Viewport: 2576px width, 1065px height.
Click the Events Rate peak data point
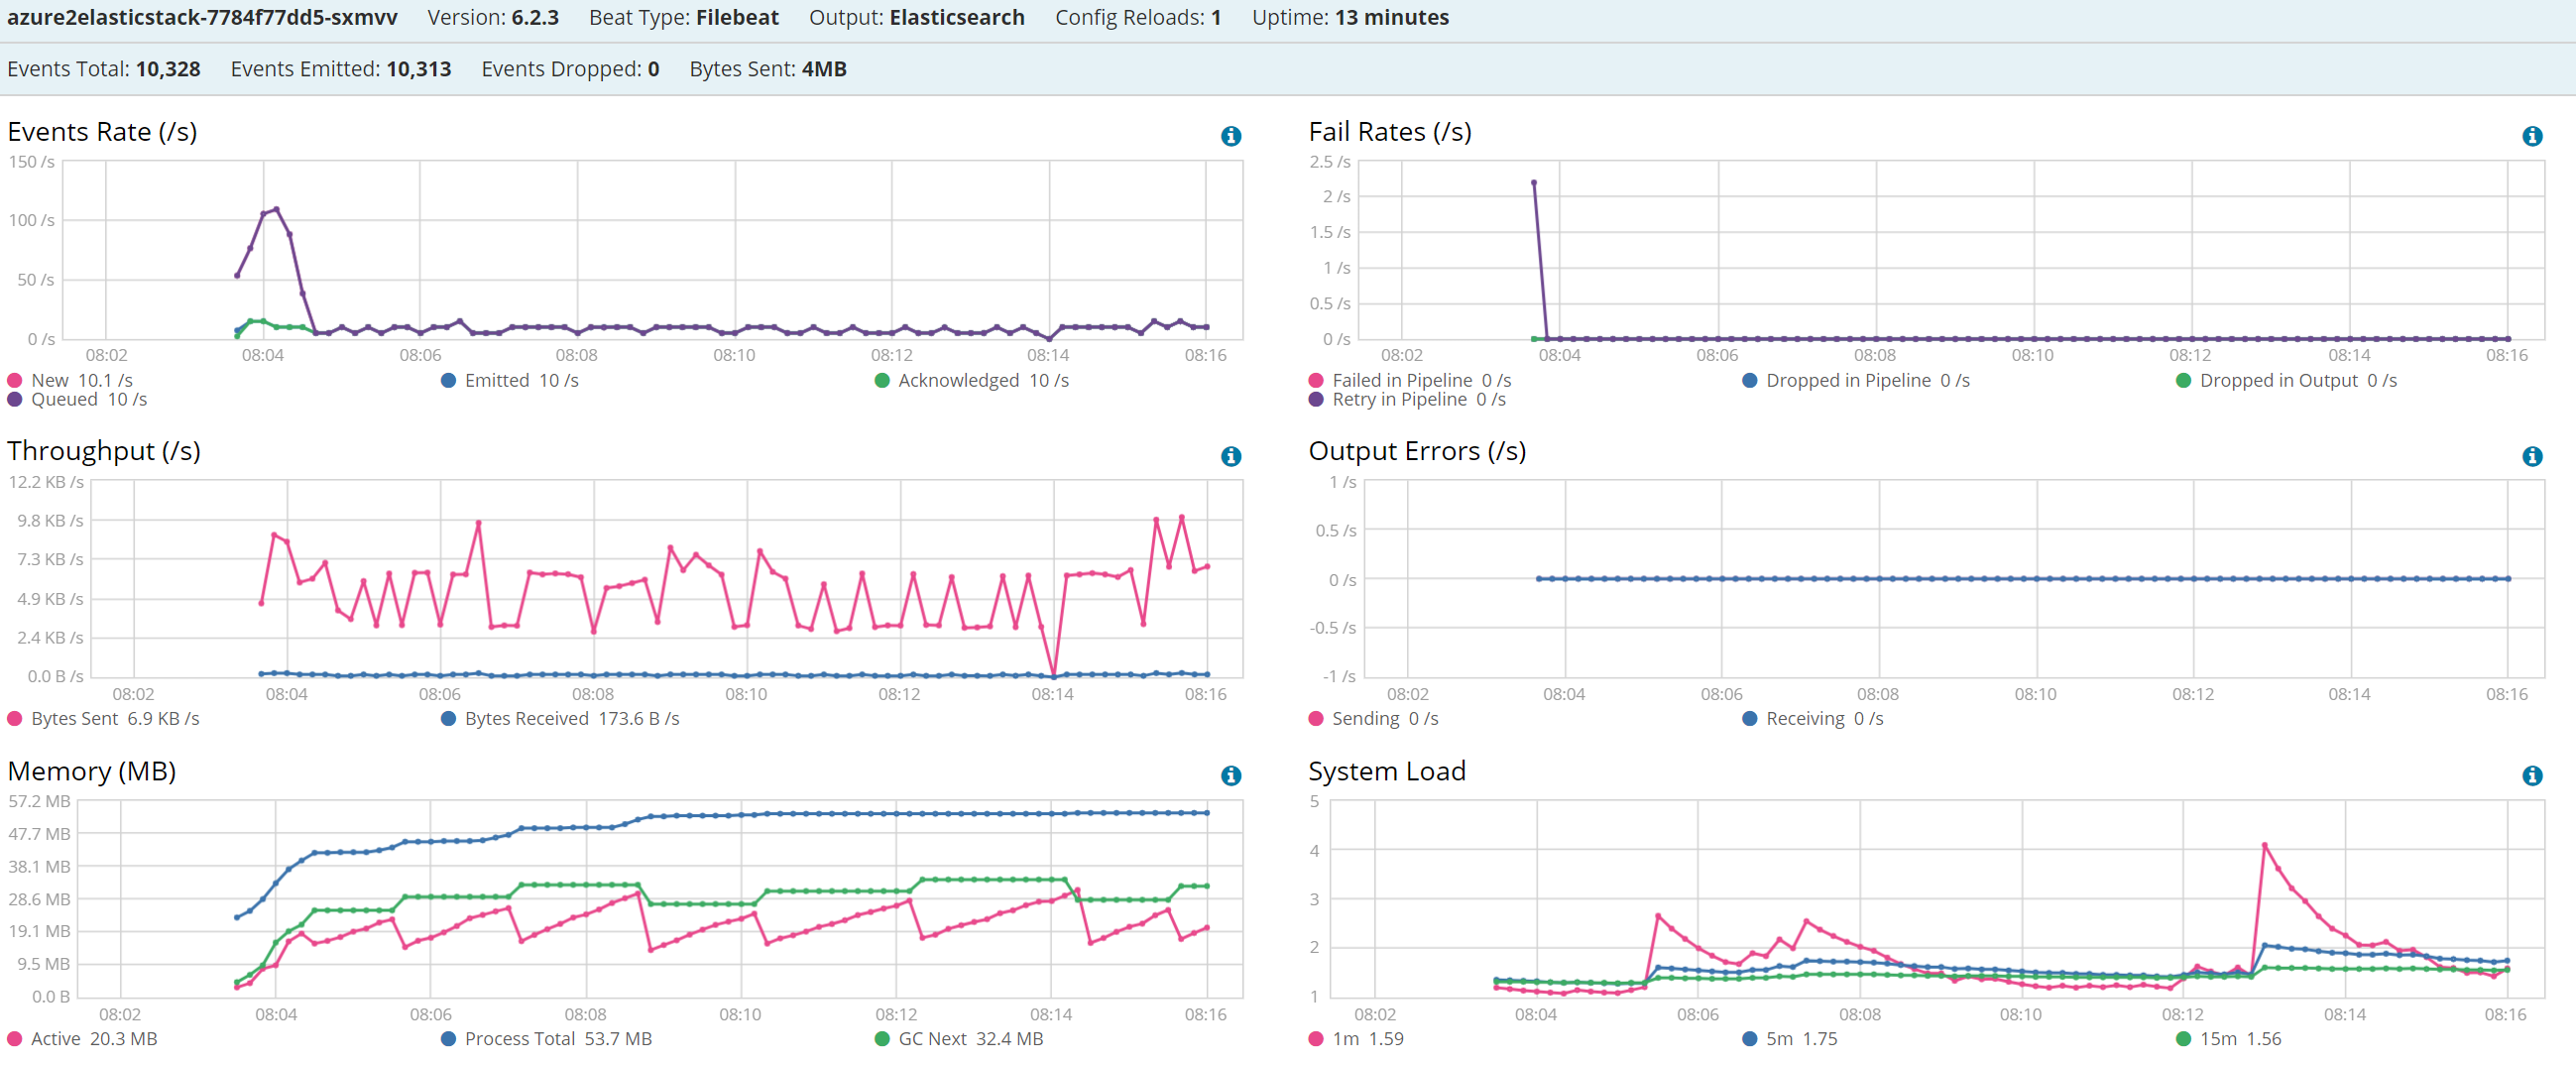click(276, 209)
